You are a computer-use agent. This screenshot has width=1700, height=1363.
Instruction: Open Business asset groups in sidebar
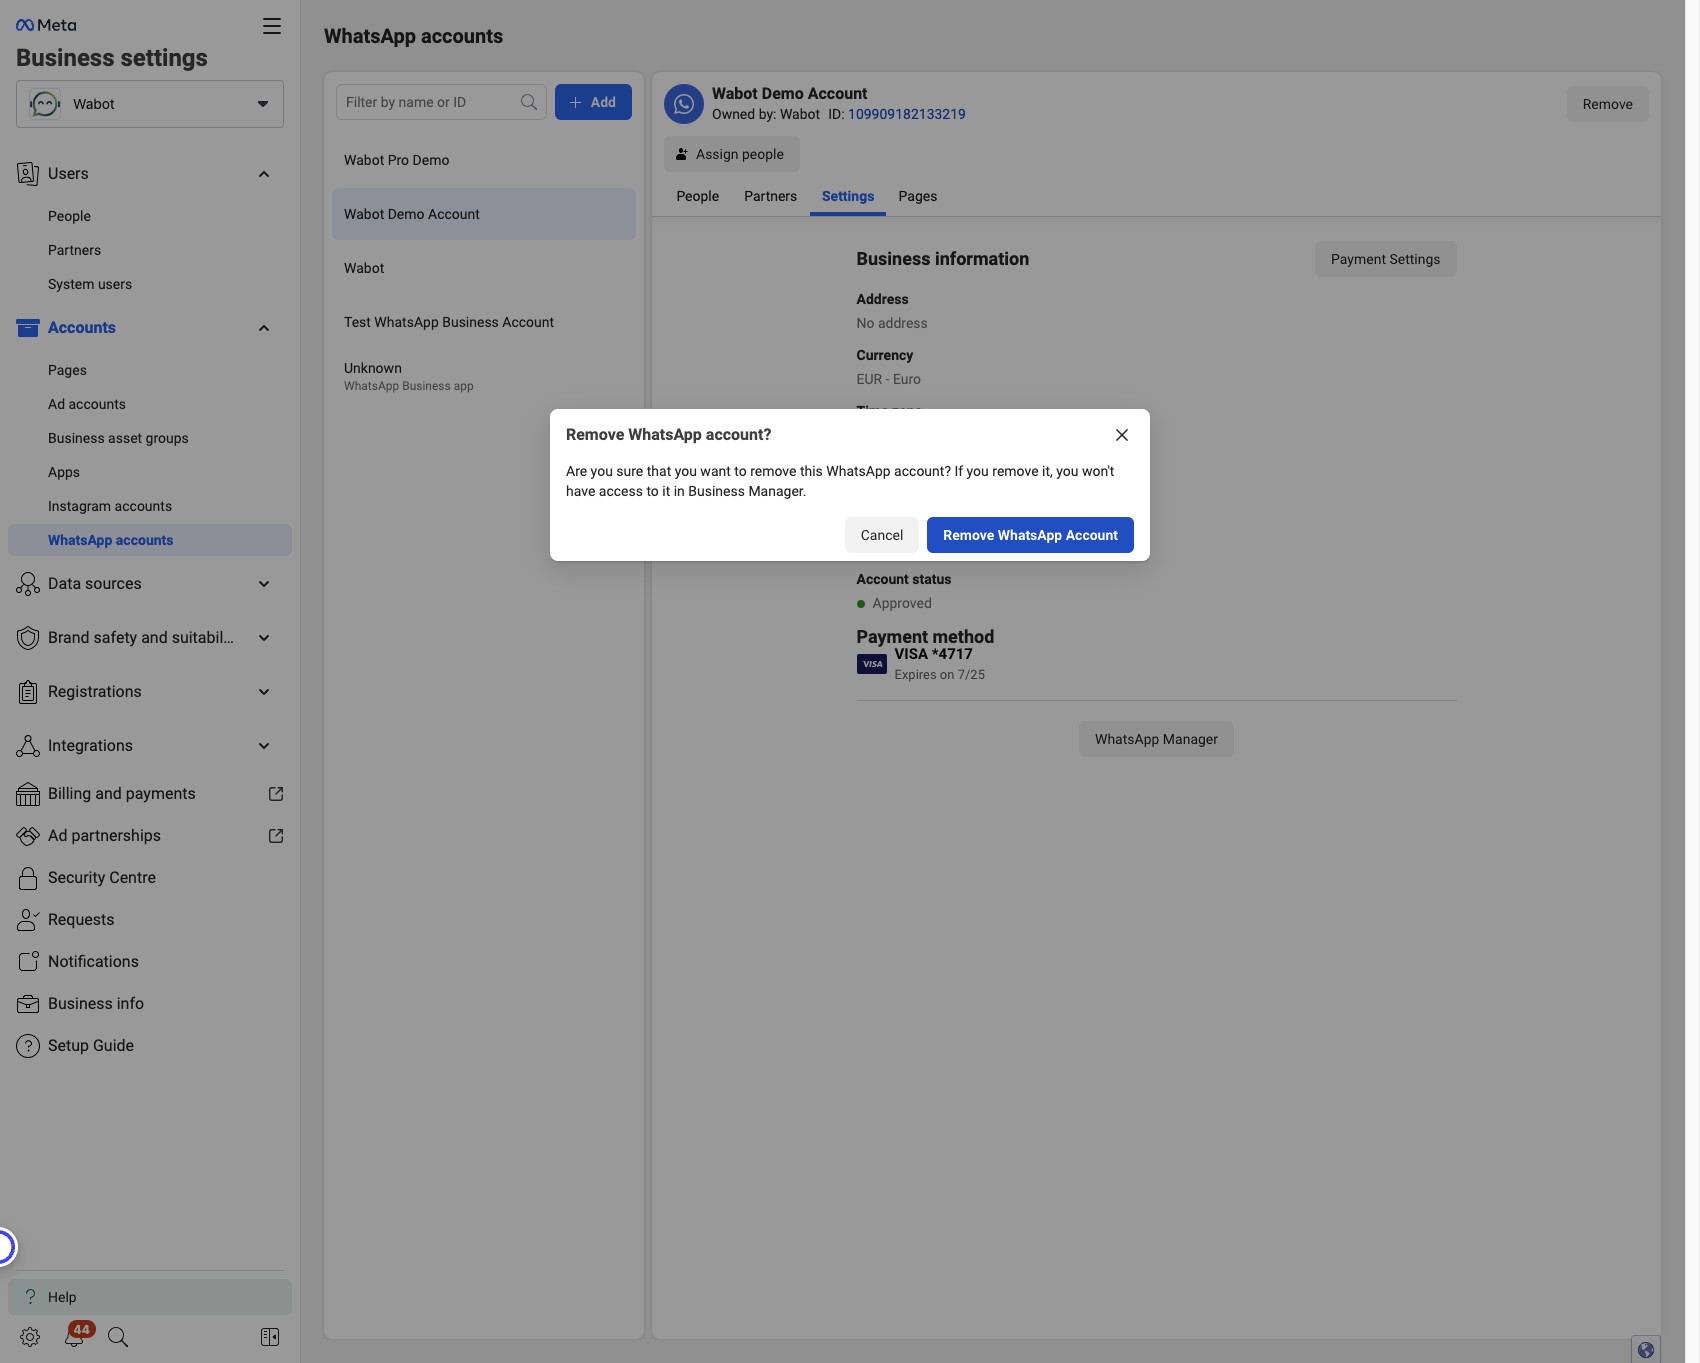(118, 438)
